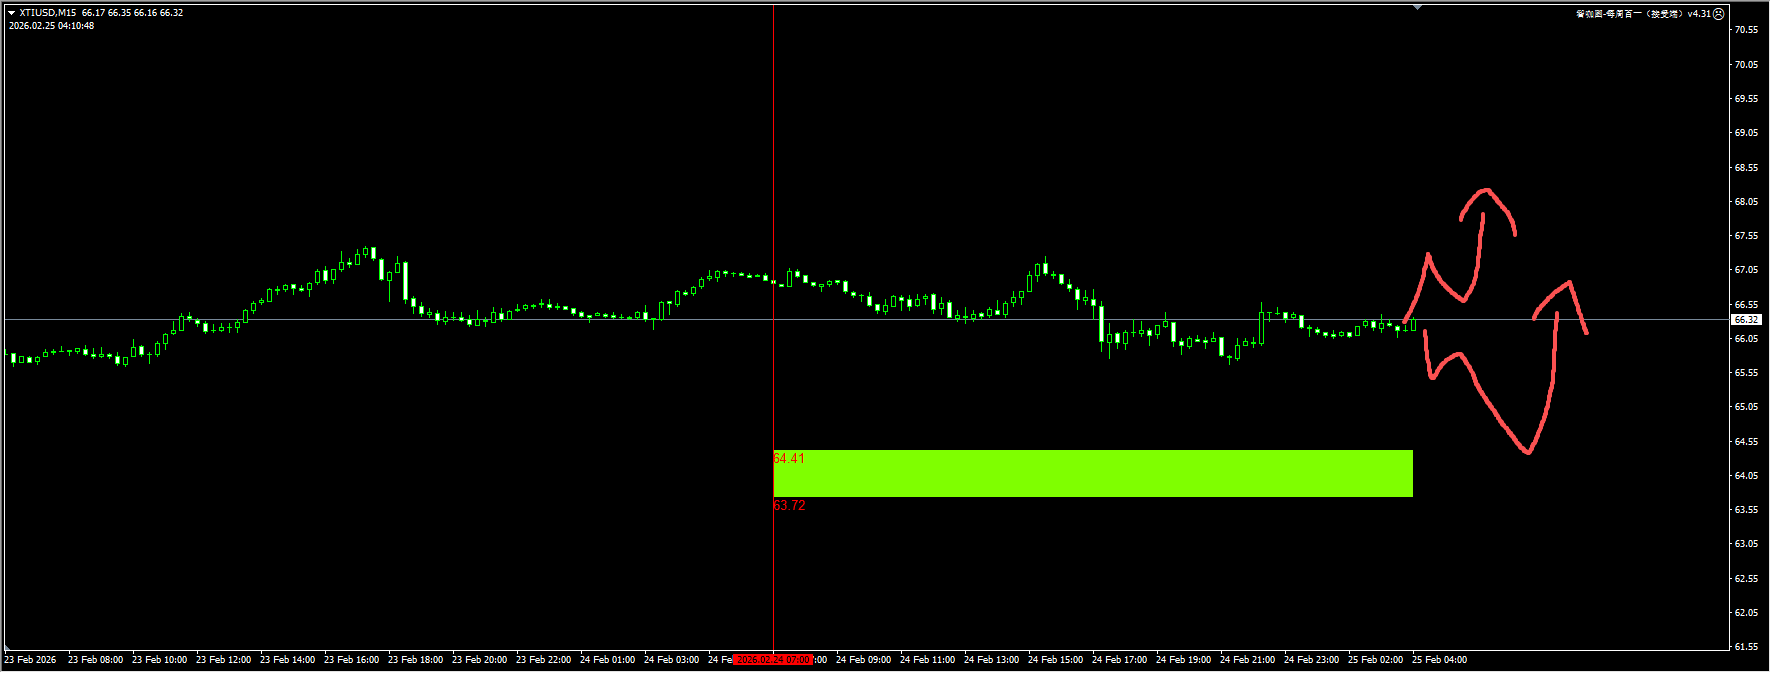Click the XTIUSD,M15 symbol title text
Viewport: 1771px width, 673px height.
tap(47, 13)
